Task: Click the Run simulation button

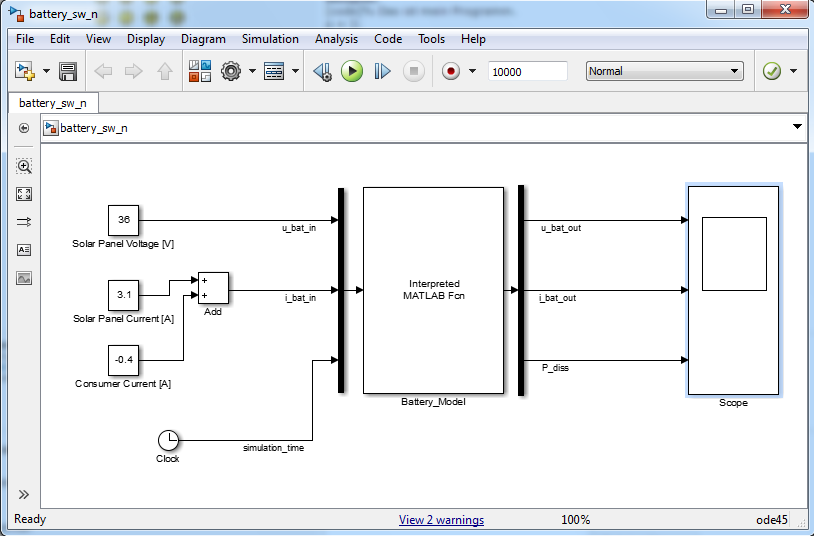Action: click(x=351, y=71)
